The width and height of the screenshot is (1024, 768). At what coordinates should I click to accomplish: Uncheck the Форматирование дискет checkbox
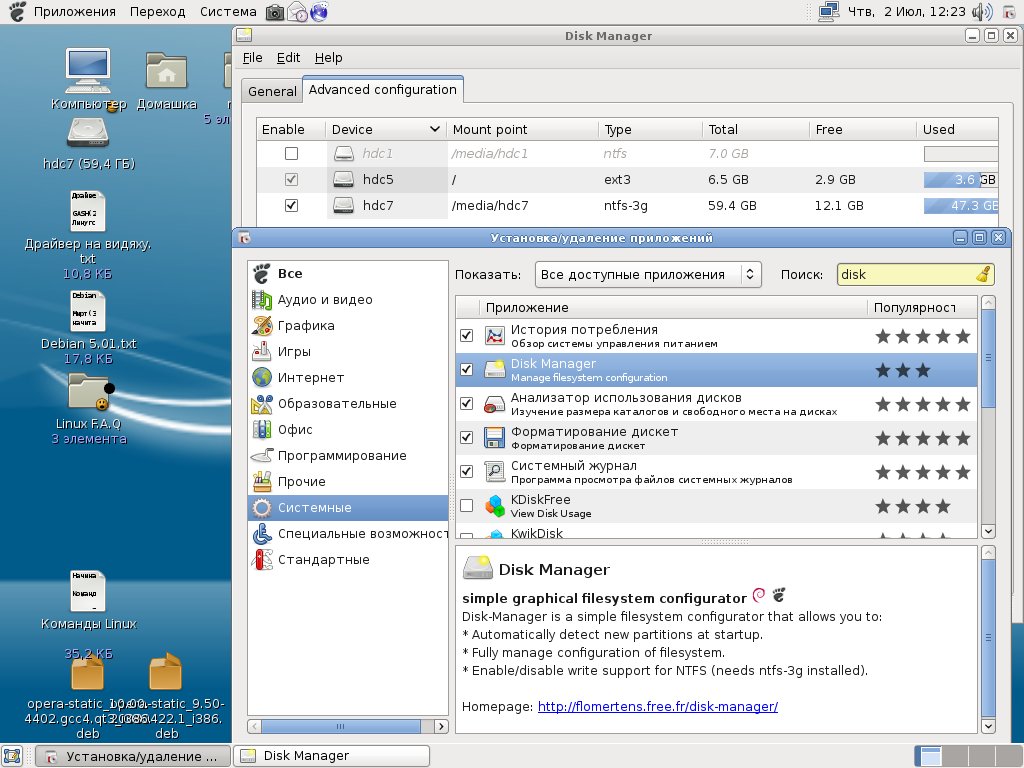point(466,438)
